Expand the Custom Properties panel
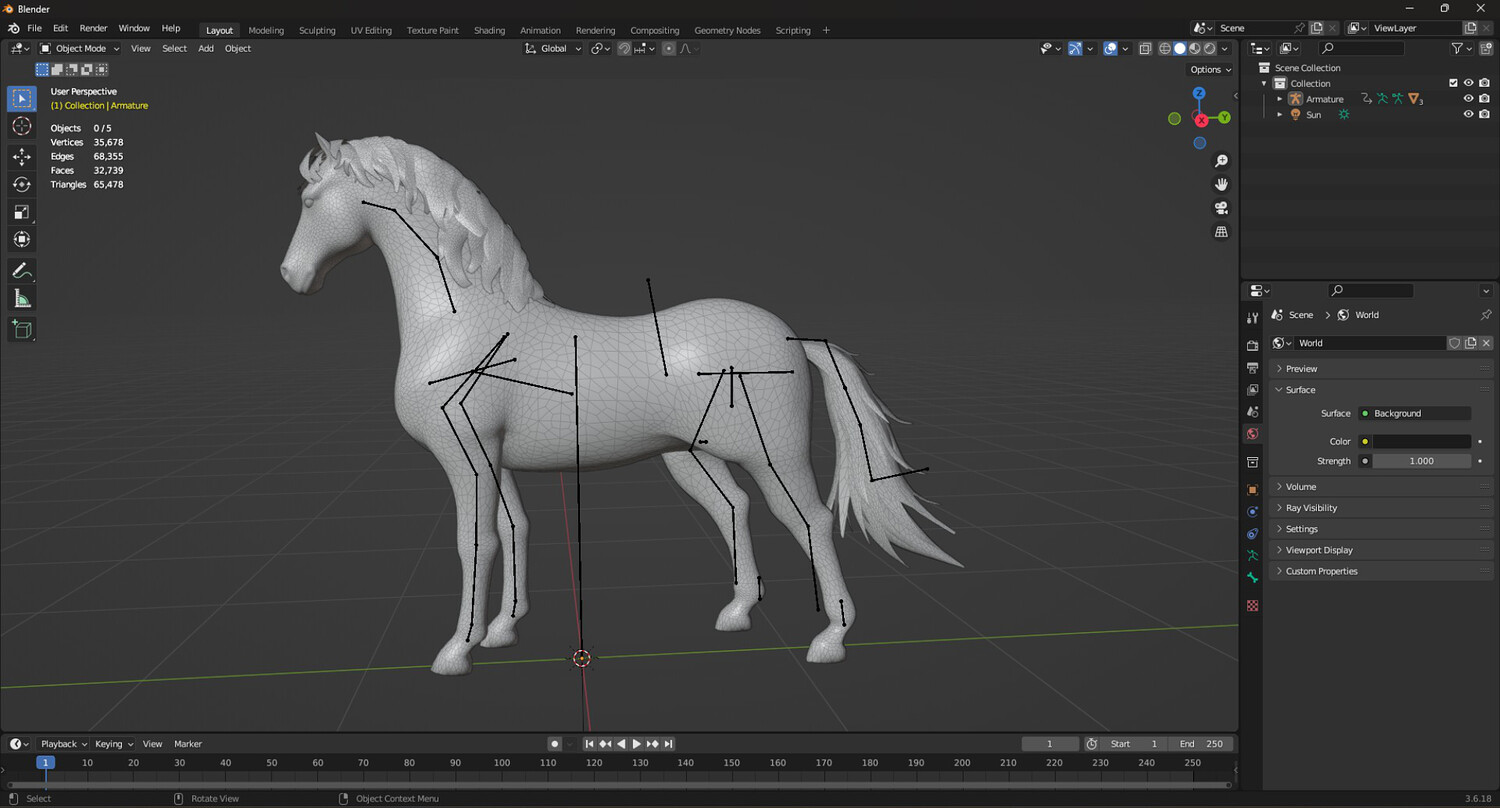Image resolution: width=1500 pixels, height=808 pixels. pos(1380,571)
